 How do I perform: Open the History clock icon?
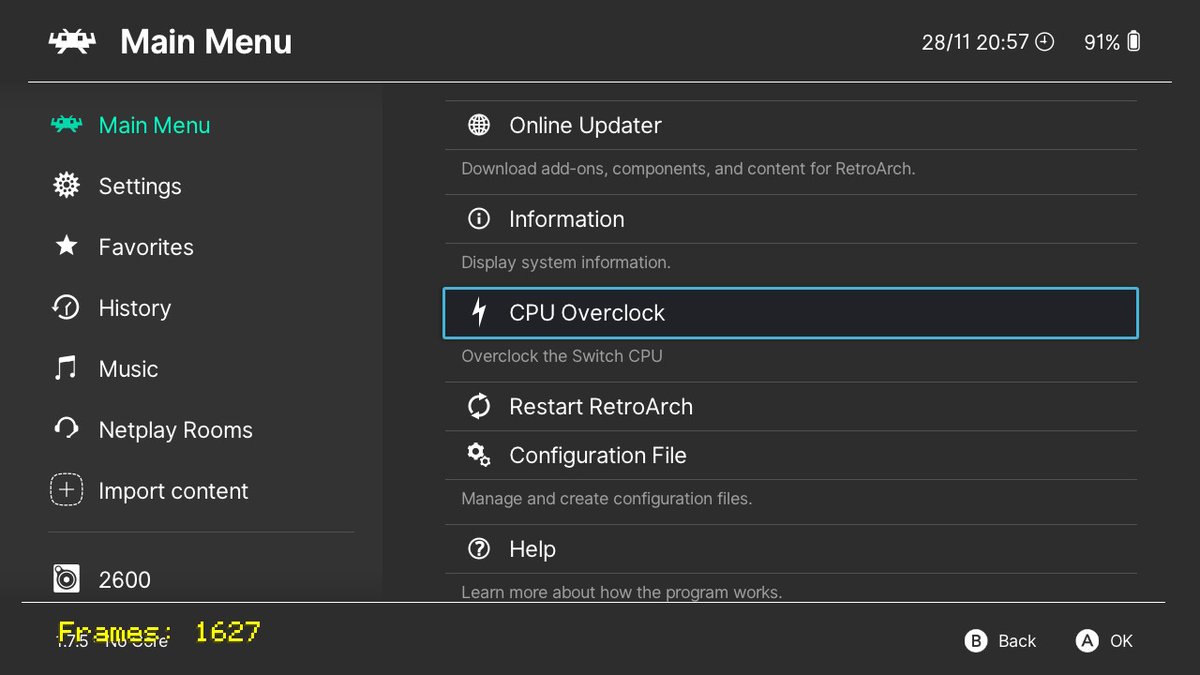[66, 307]
